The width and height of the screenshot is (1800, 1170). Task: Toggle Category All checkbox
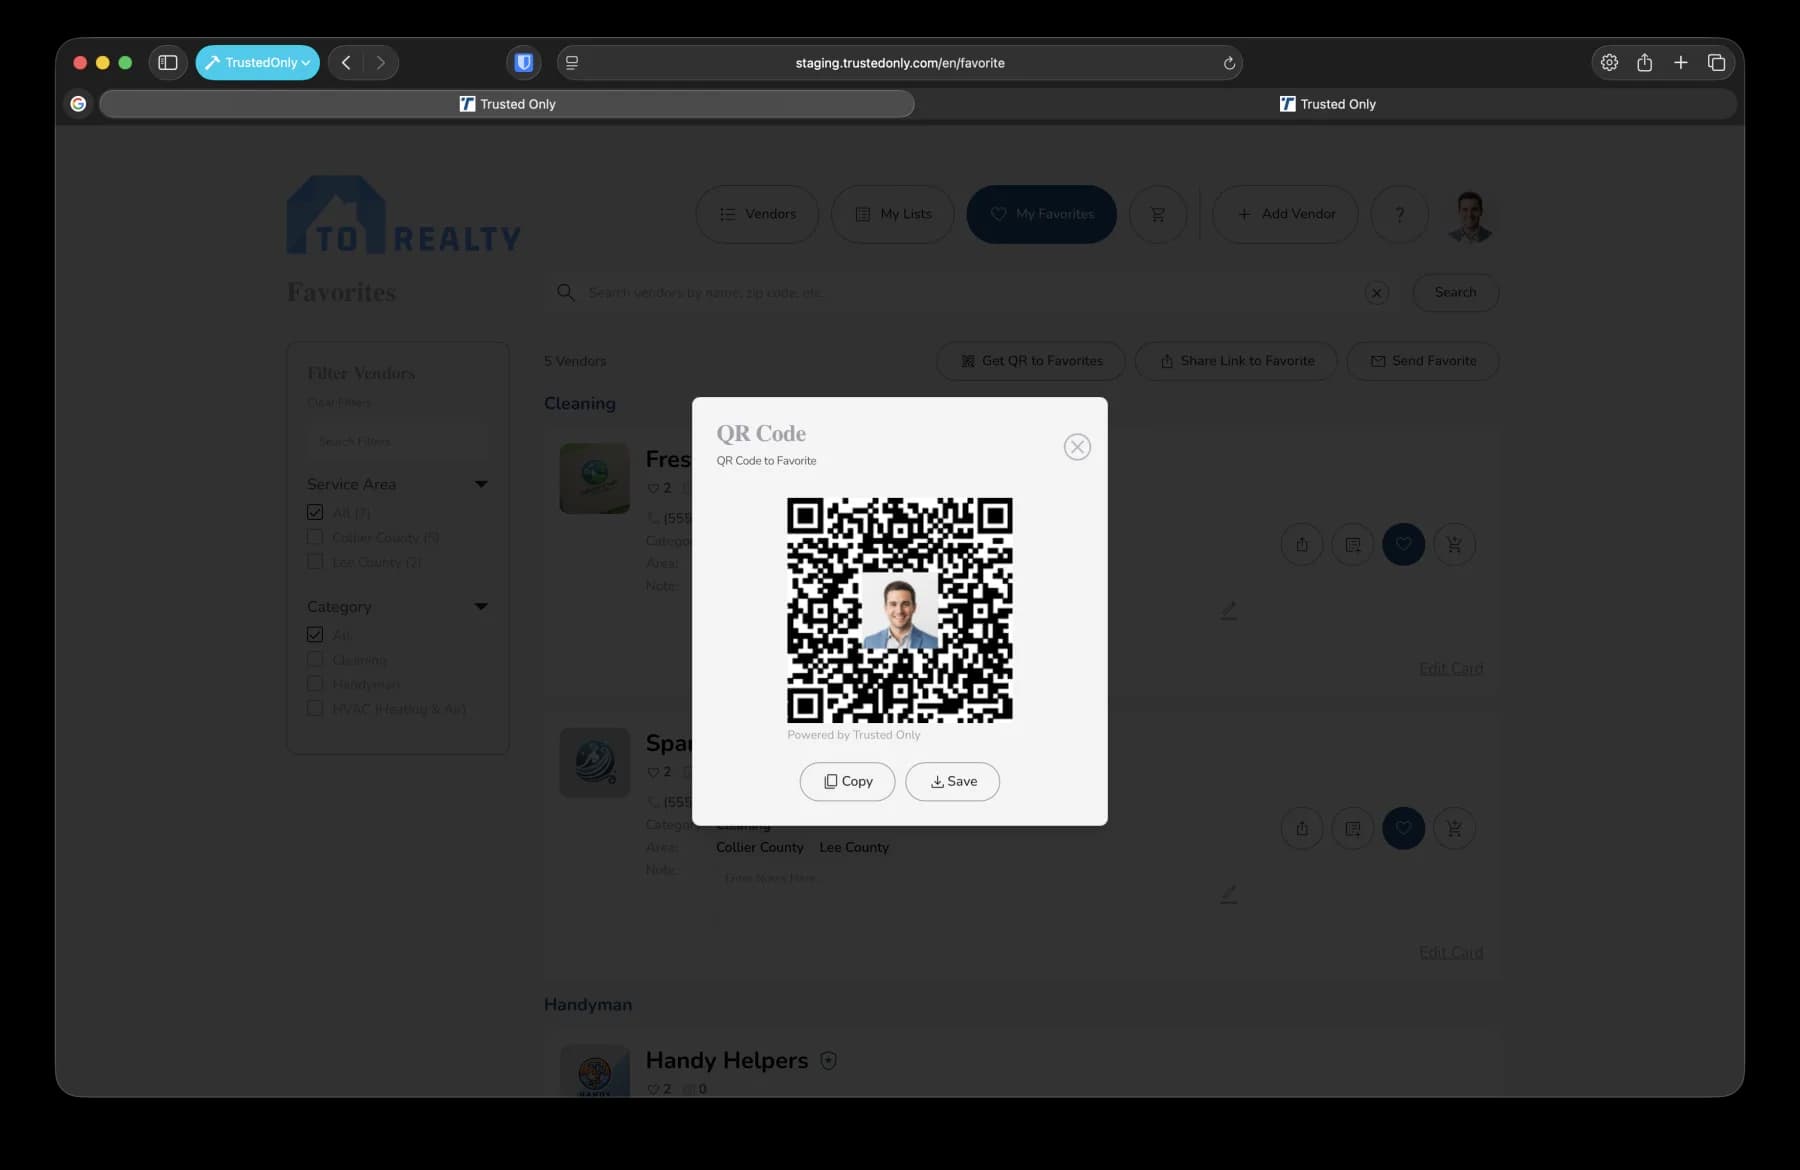pos(315,634)
